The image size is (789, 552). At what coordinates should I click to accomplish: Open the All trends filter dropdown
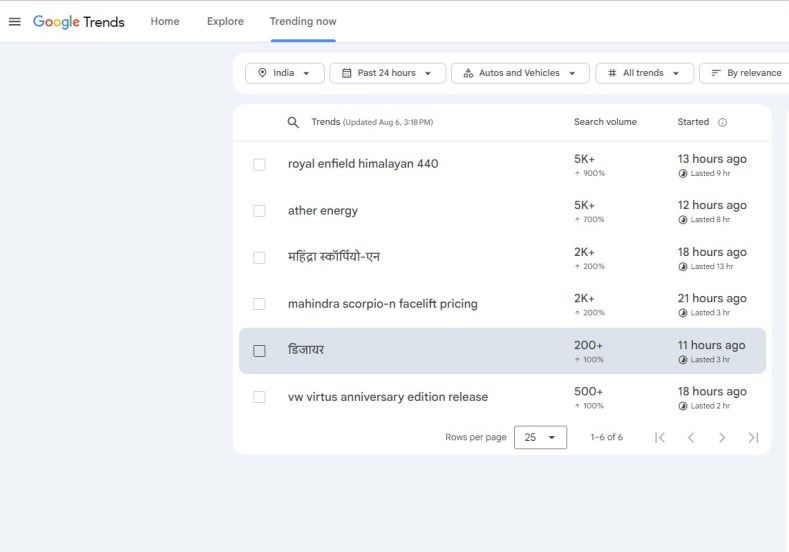(x=645, y=73)
